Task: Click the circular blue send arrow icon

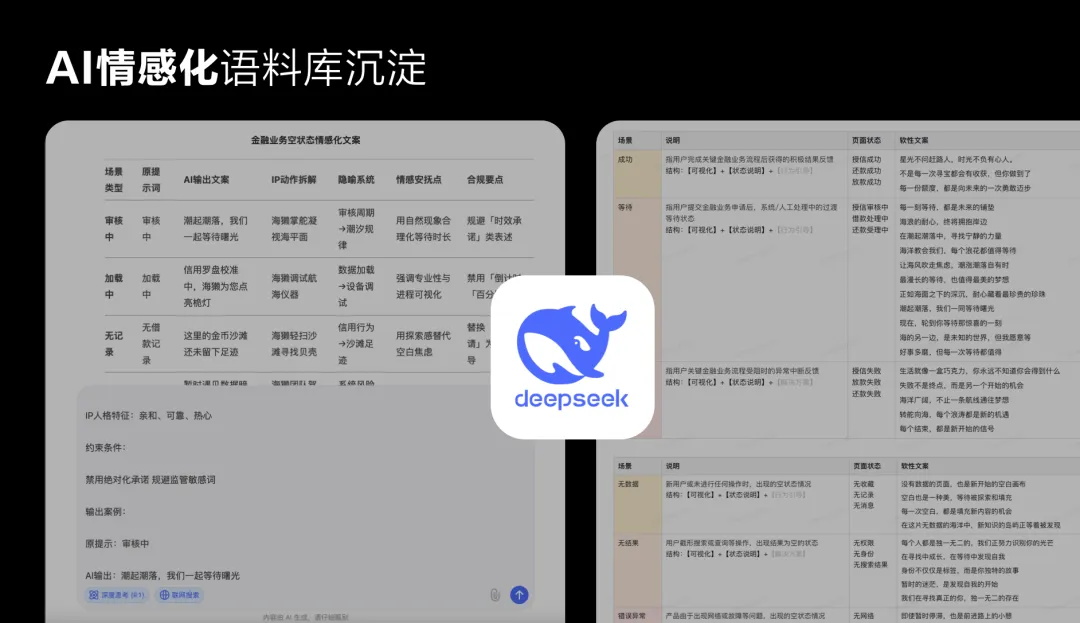Action: 519,594
